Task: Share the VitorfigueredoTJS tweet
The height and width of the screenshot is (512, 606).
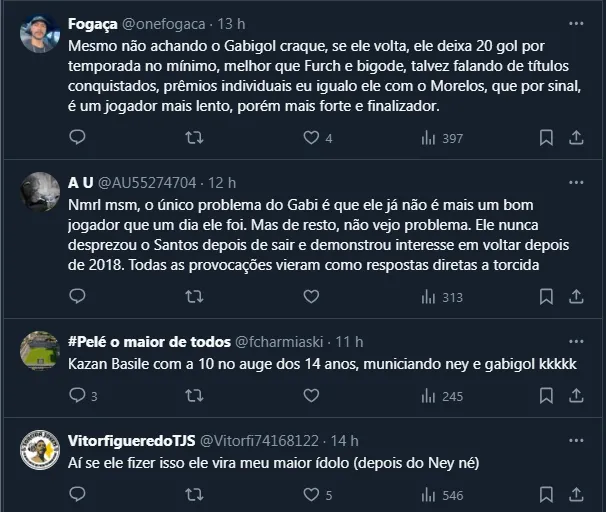Action: 577,494
